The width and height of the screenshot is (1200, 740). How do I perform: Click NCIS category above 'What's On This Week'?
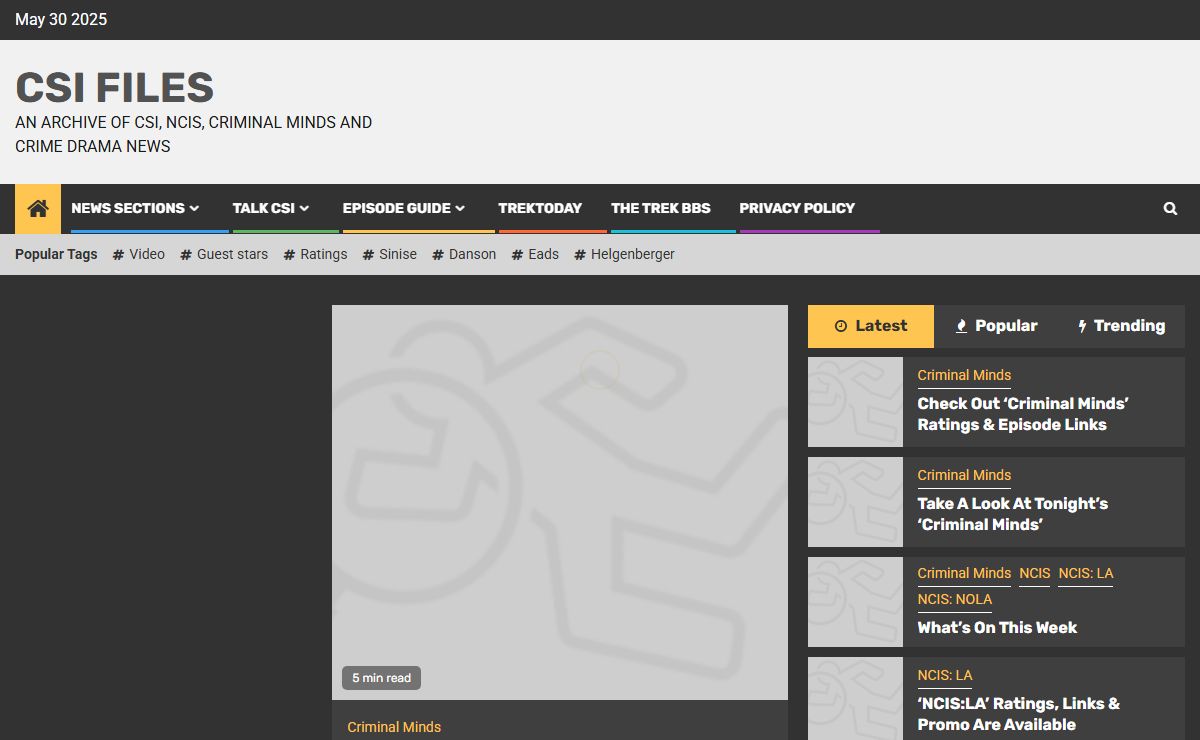(1035, 573)
